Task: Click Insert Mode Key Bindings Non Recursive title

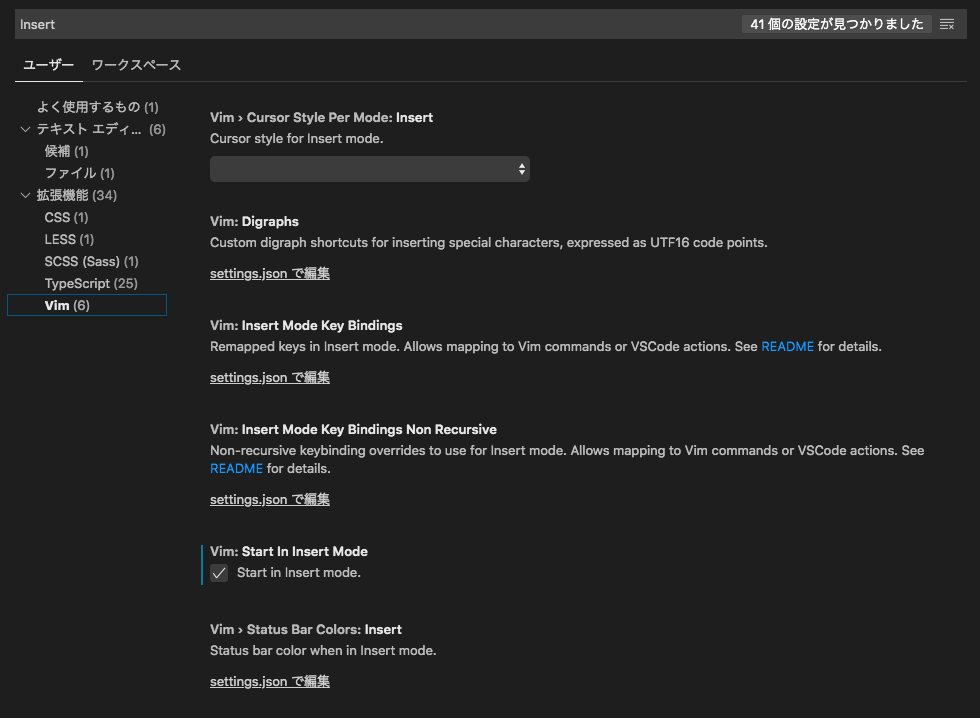Action: pyautogui.click(x=353, y=430)
